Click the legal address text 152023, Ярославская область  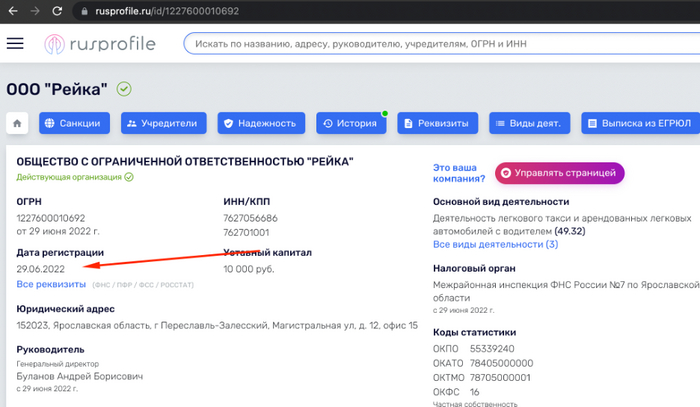point(217,325)
